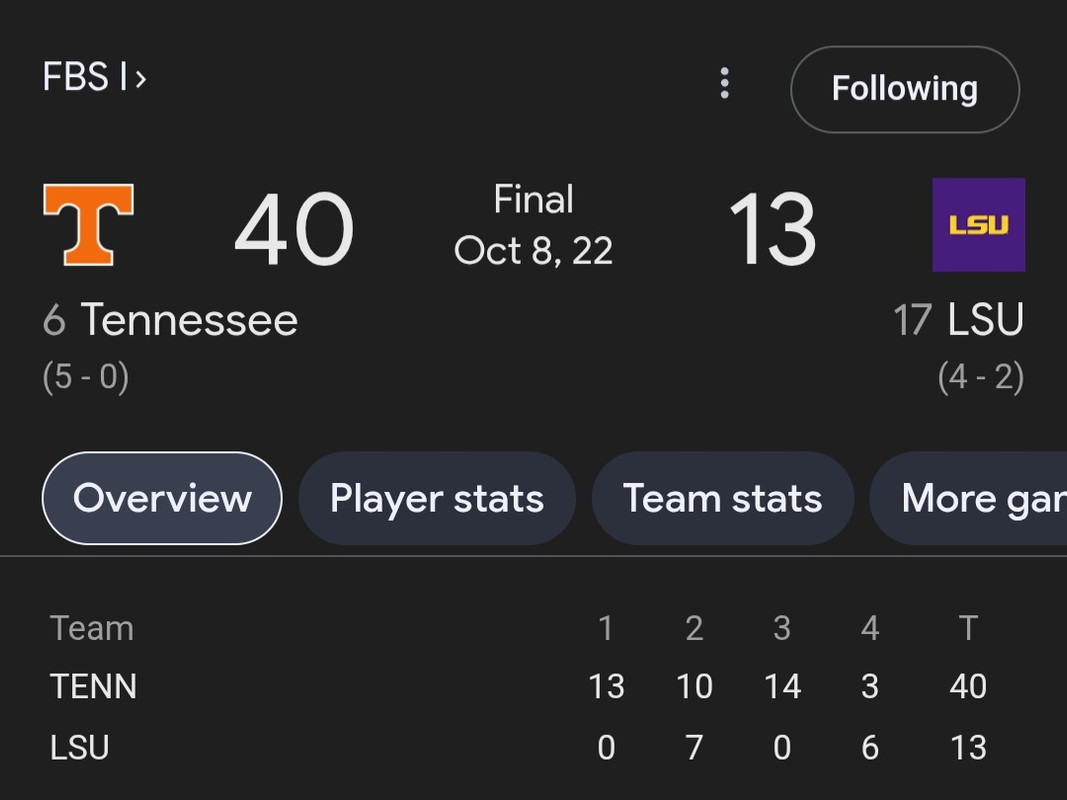Click Tennessee's score of 40
The height and width of the screenshot is (800, 1067).
294,230
